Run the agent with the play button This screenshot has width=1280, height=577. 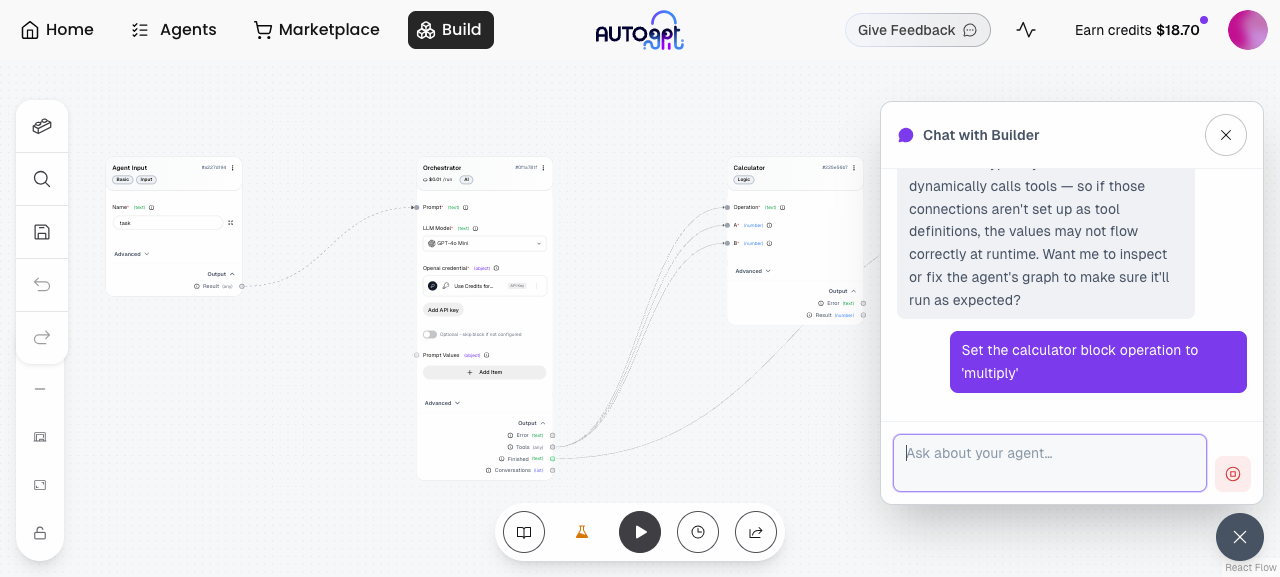point(640,532)
